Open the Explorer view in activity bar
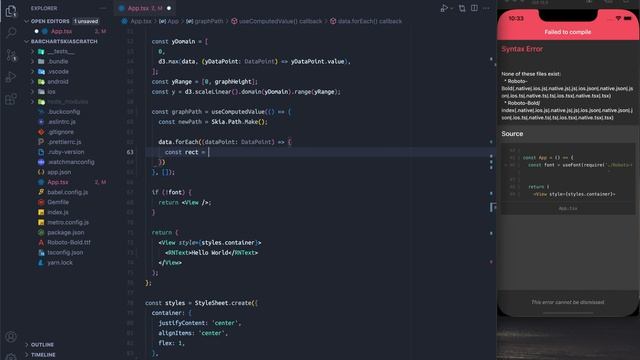Image resolution: width=640 pixels, height=360 pixels. click(x=11, y=11)
